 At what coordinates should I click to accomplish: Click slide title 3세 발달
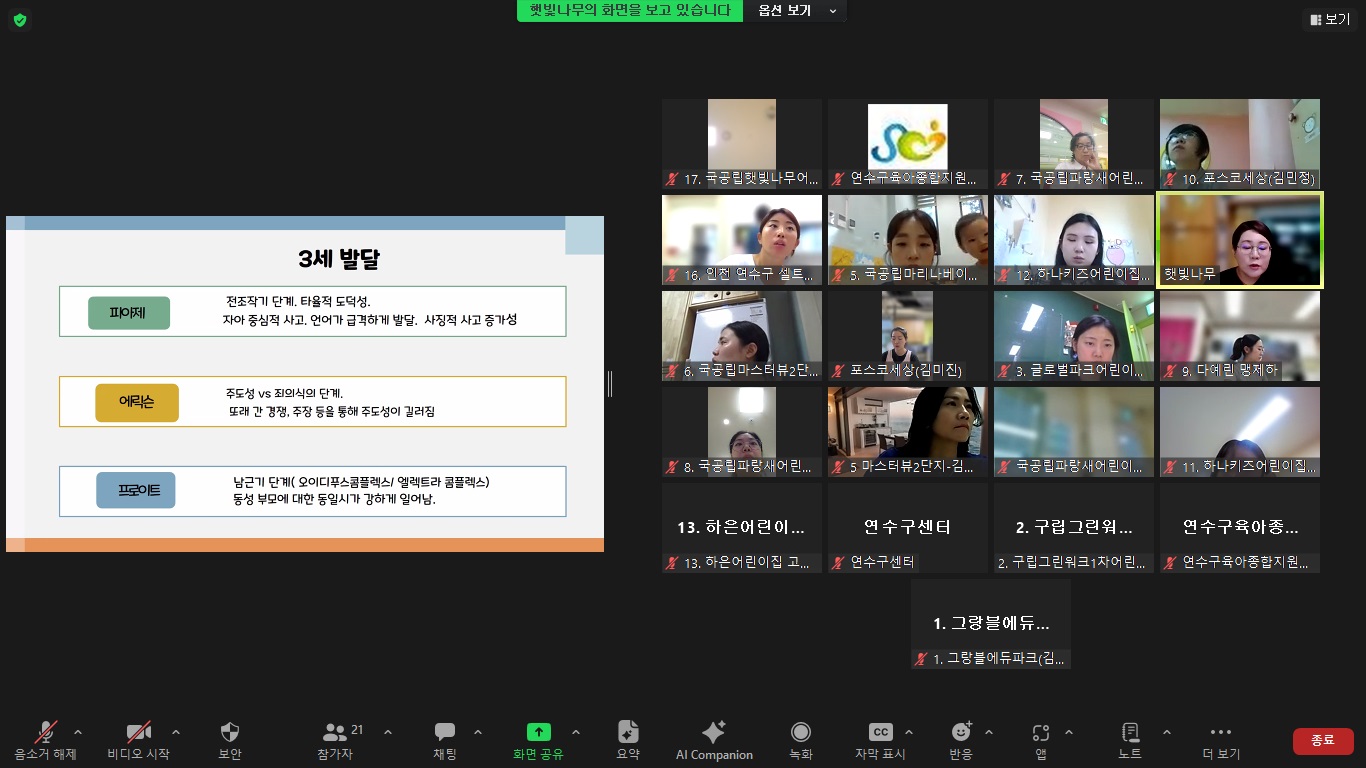(x=339, y=260)
